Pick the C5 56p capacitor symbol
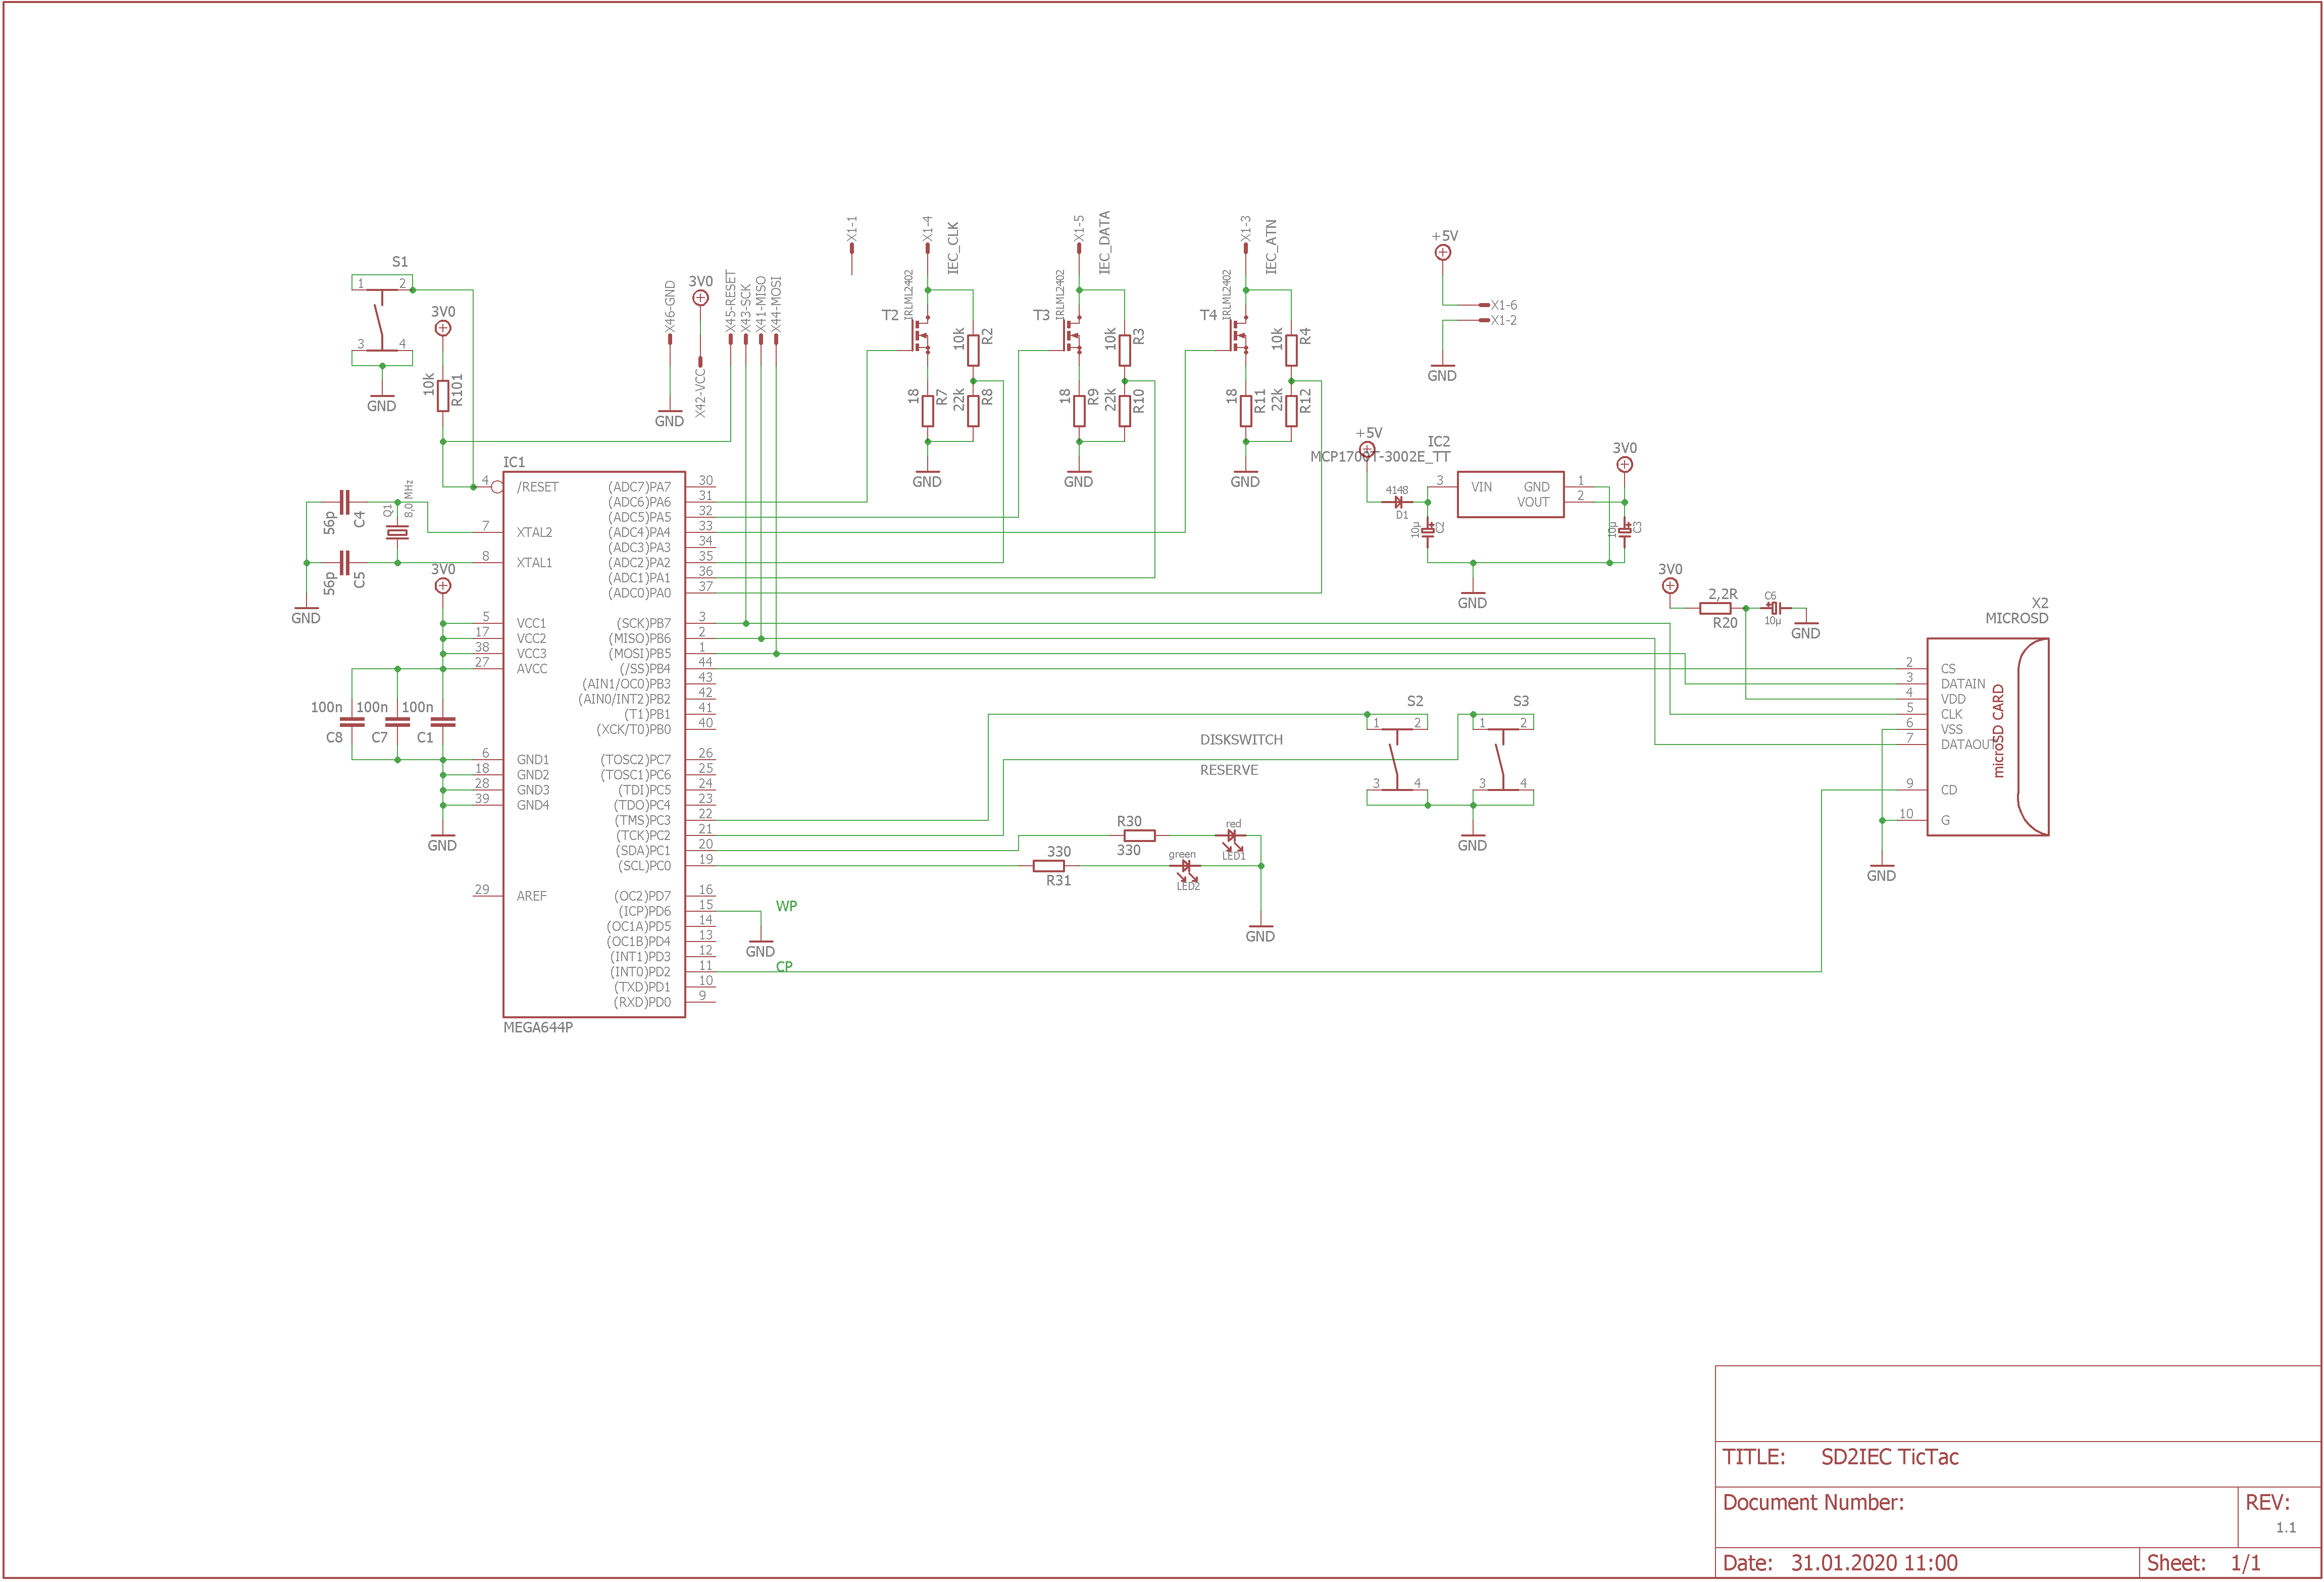 point(344,562)
